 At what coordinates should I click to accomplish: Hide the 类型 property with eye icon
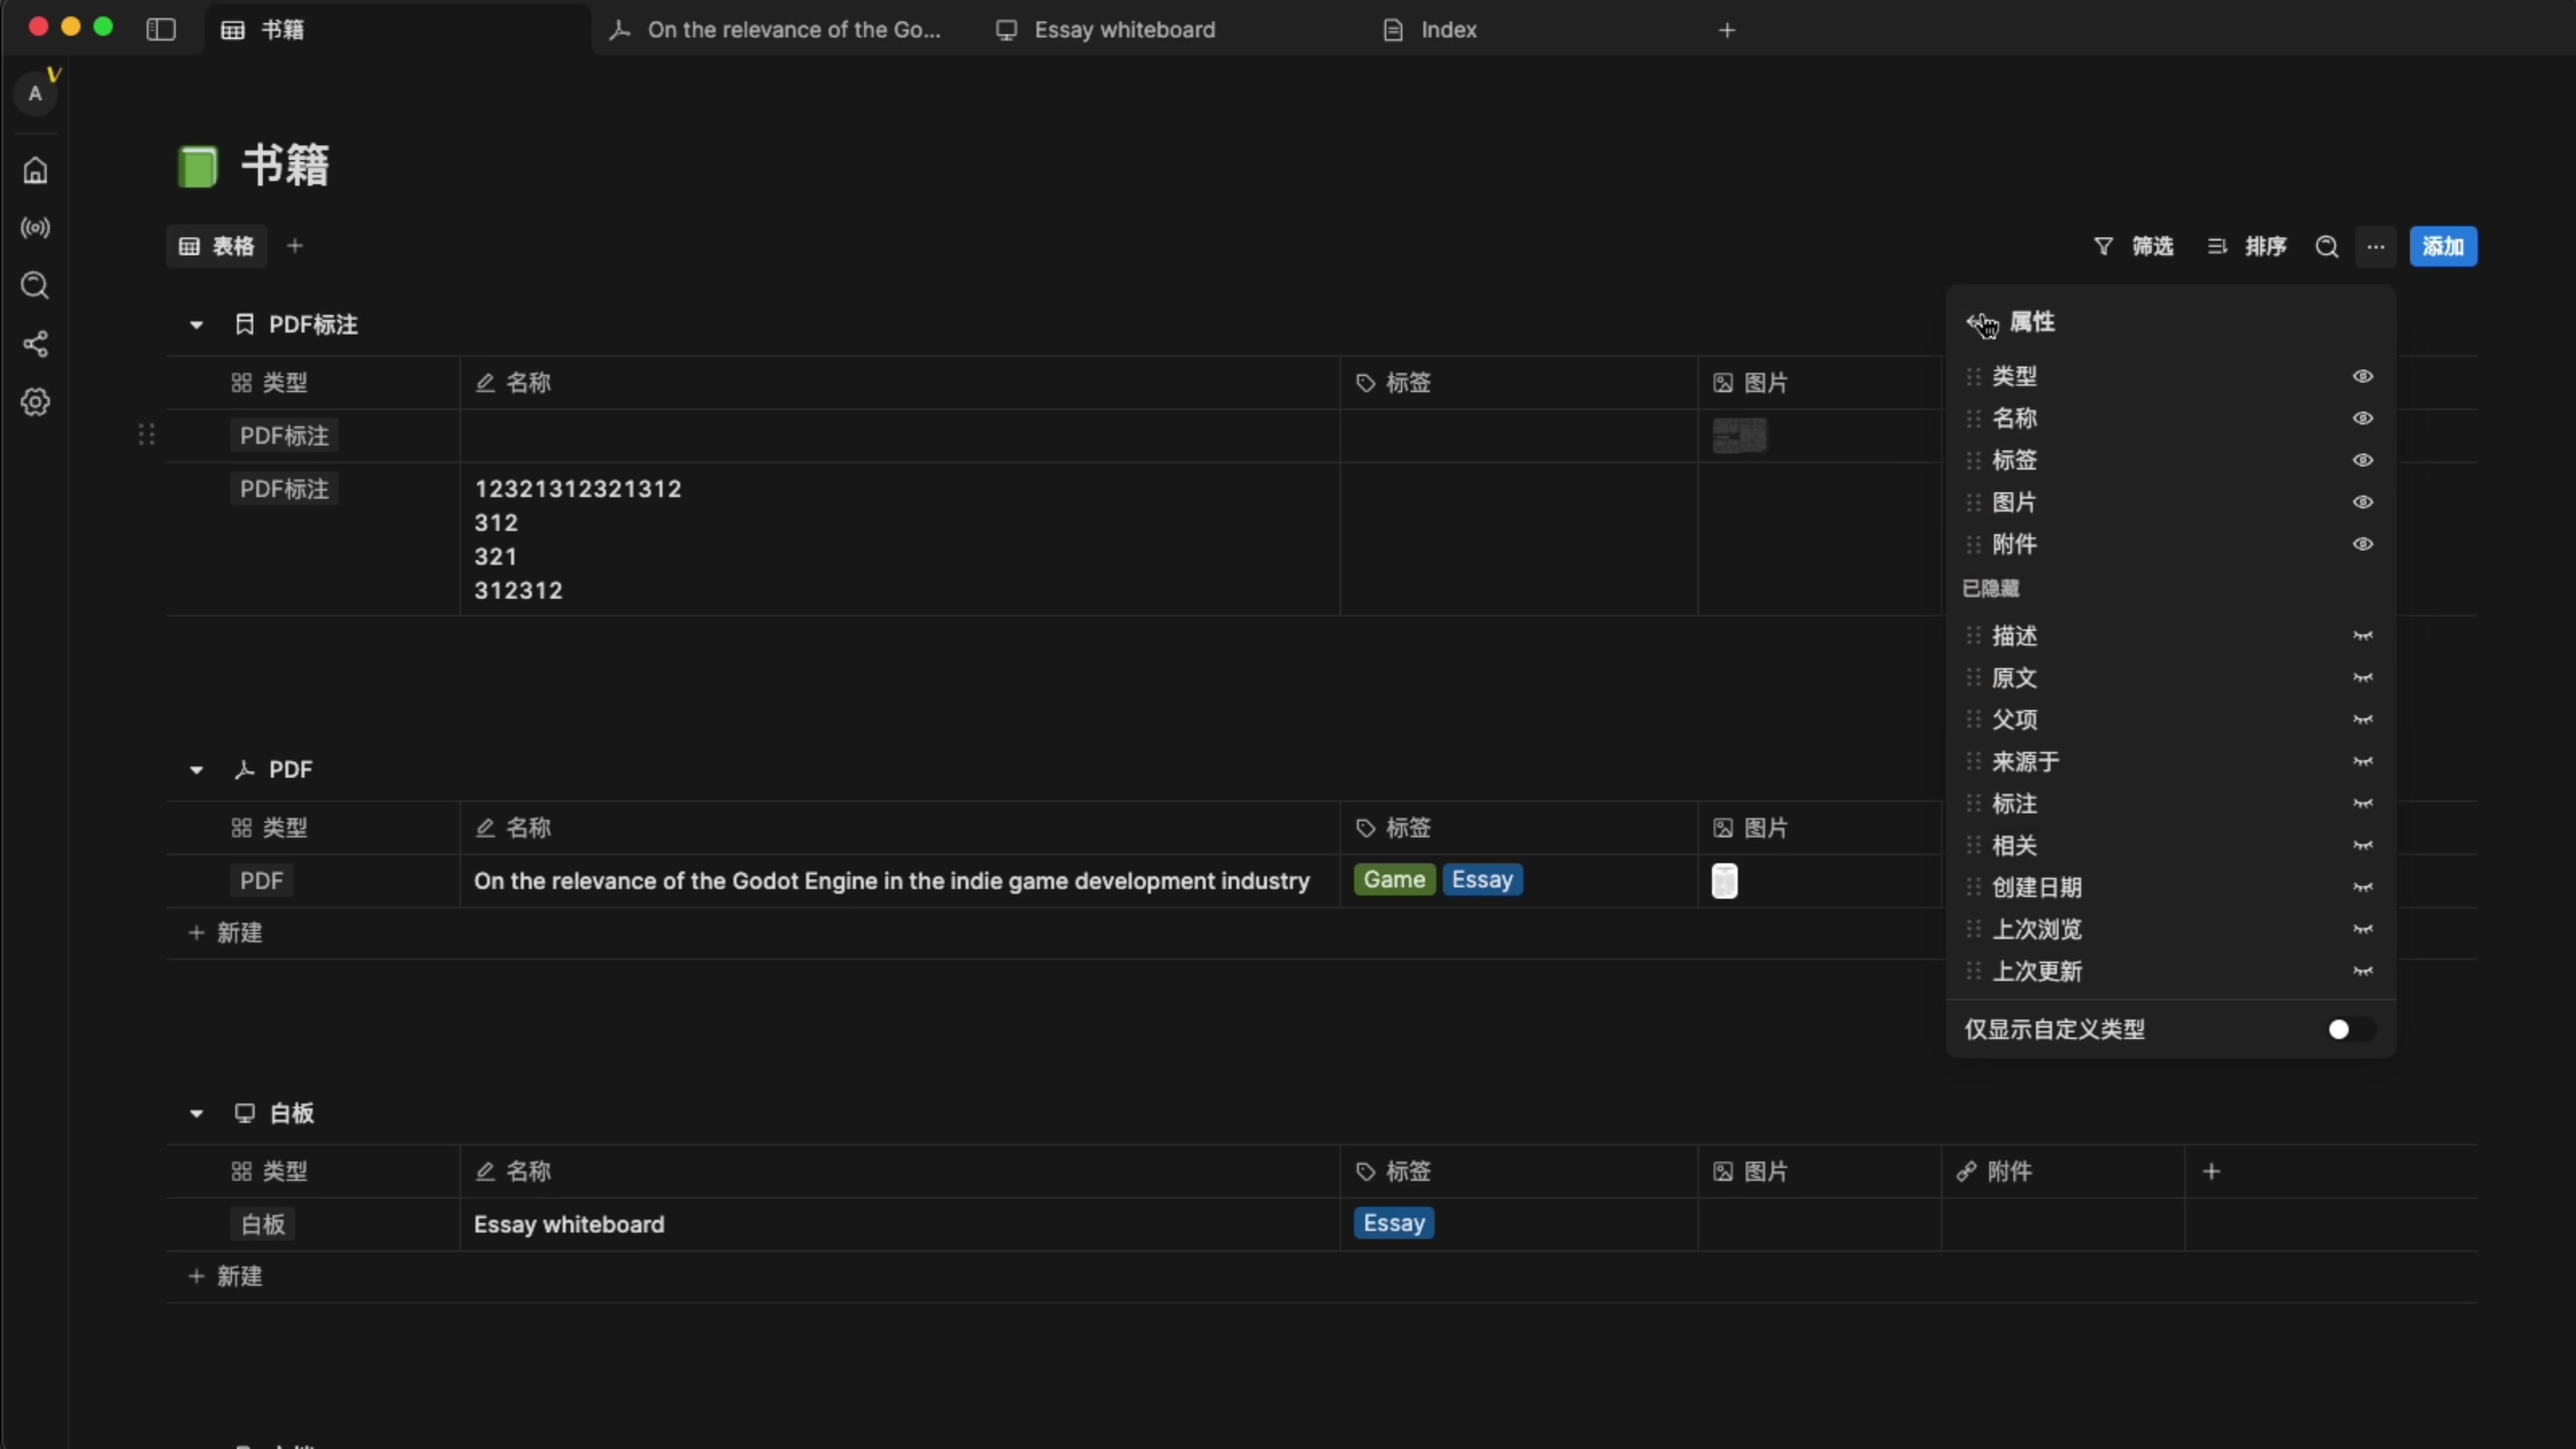point(2363,377)
